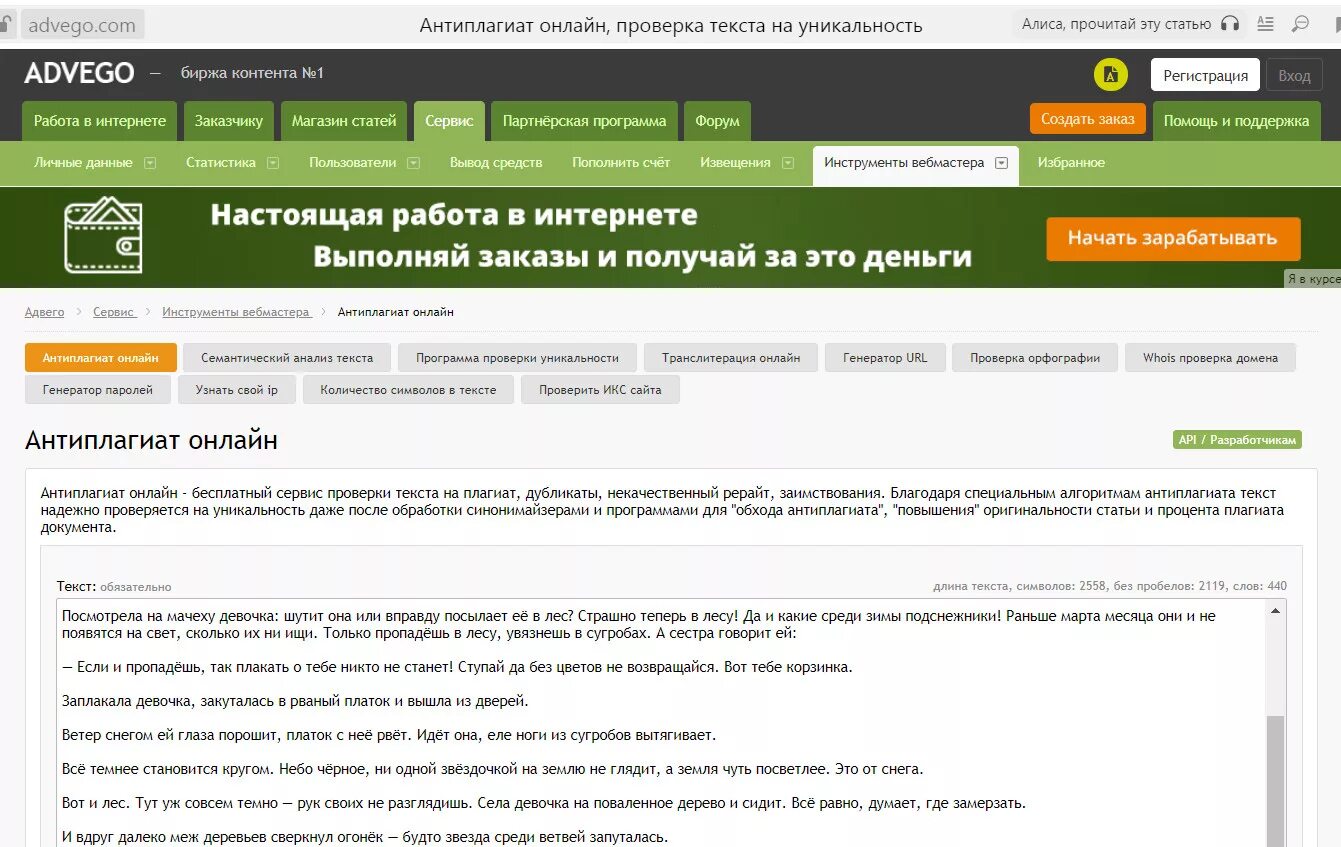
Task: Click inside the text input area
Action: coord(661,722)
